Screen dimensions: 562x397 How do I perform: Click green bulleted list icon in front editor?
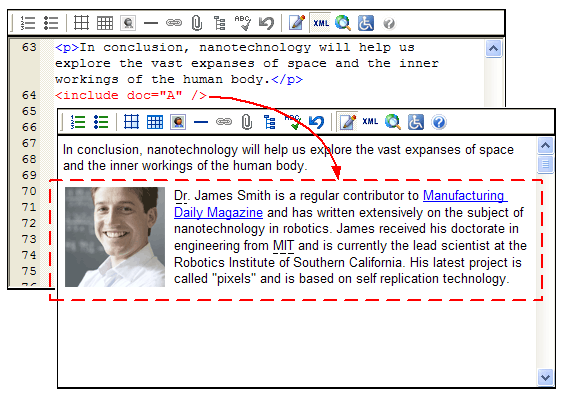pos(101,122)
